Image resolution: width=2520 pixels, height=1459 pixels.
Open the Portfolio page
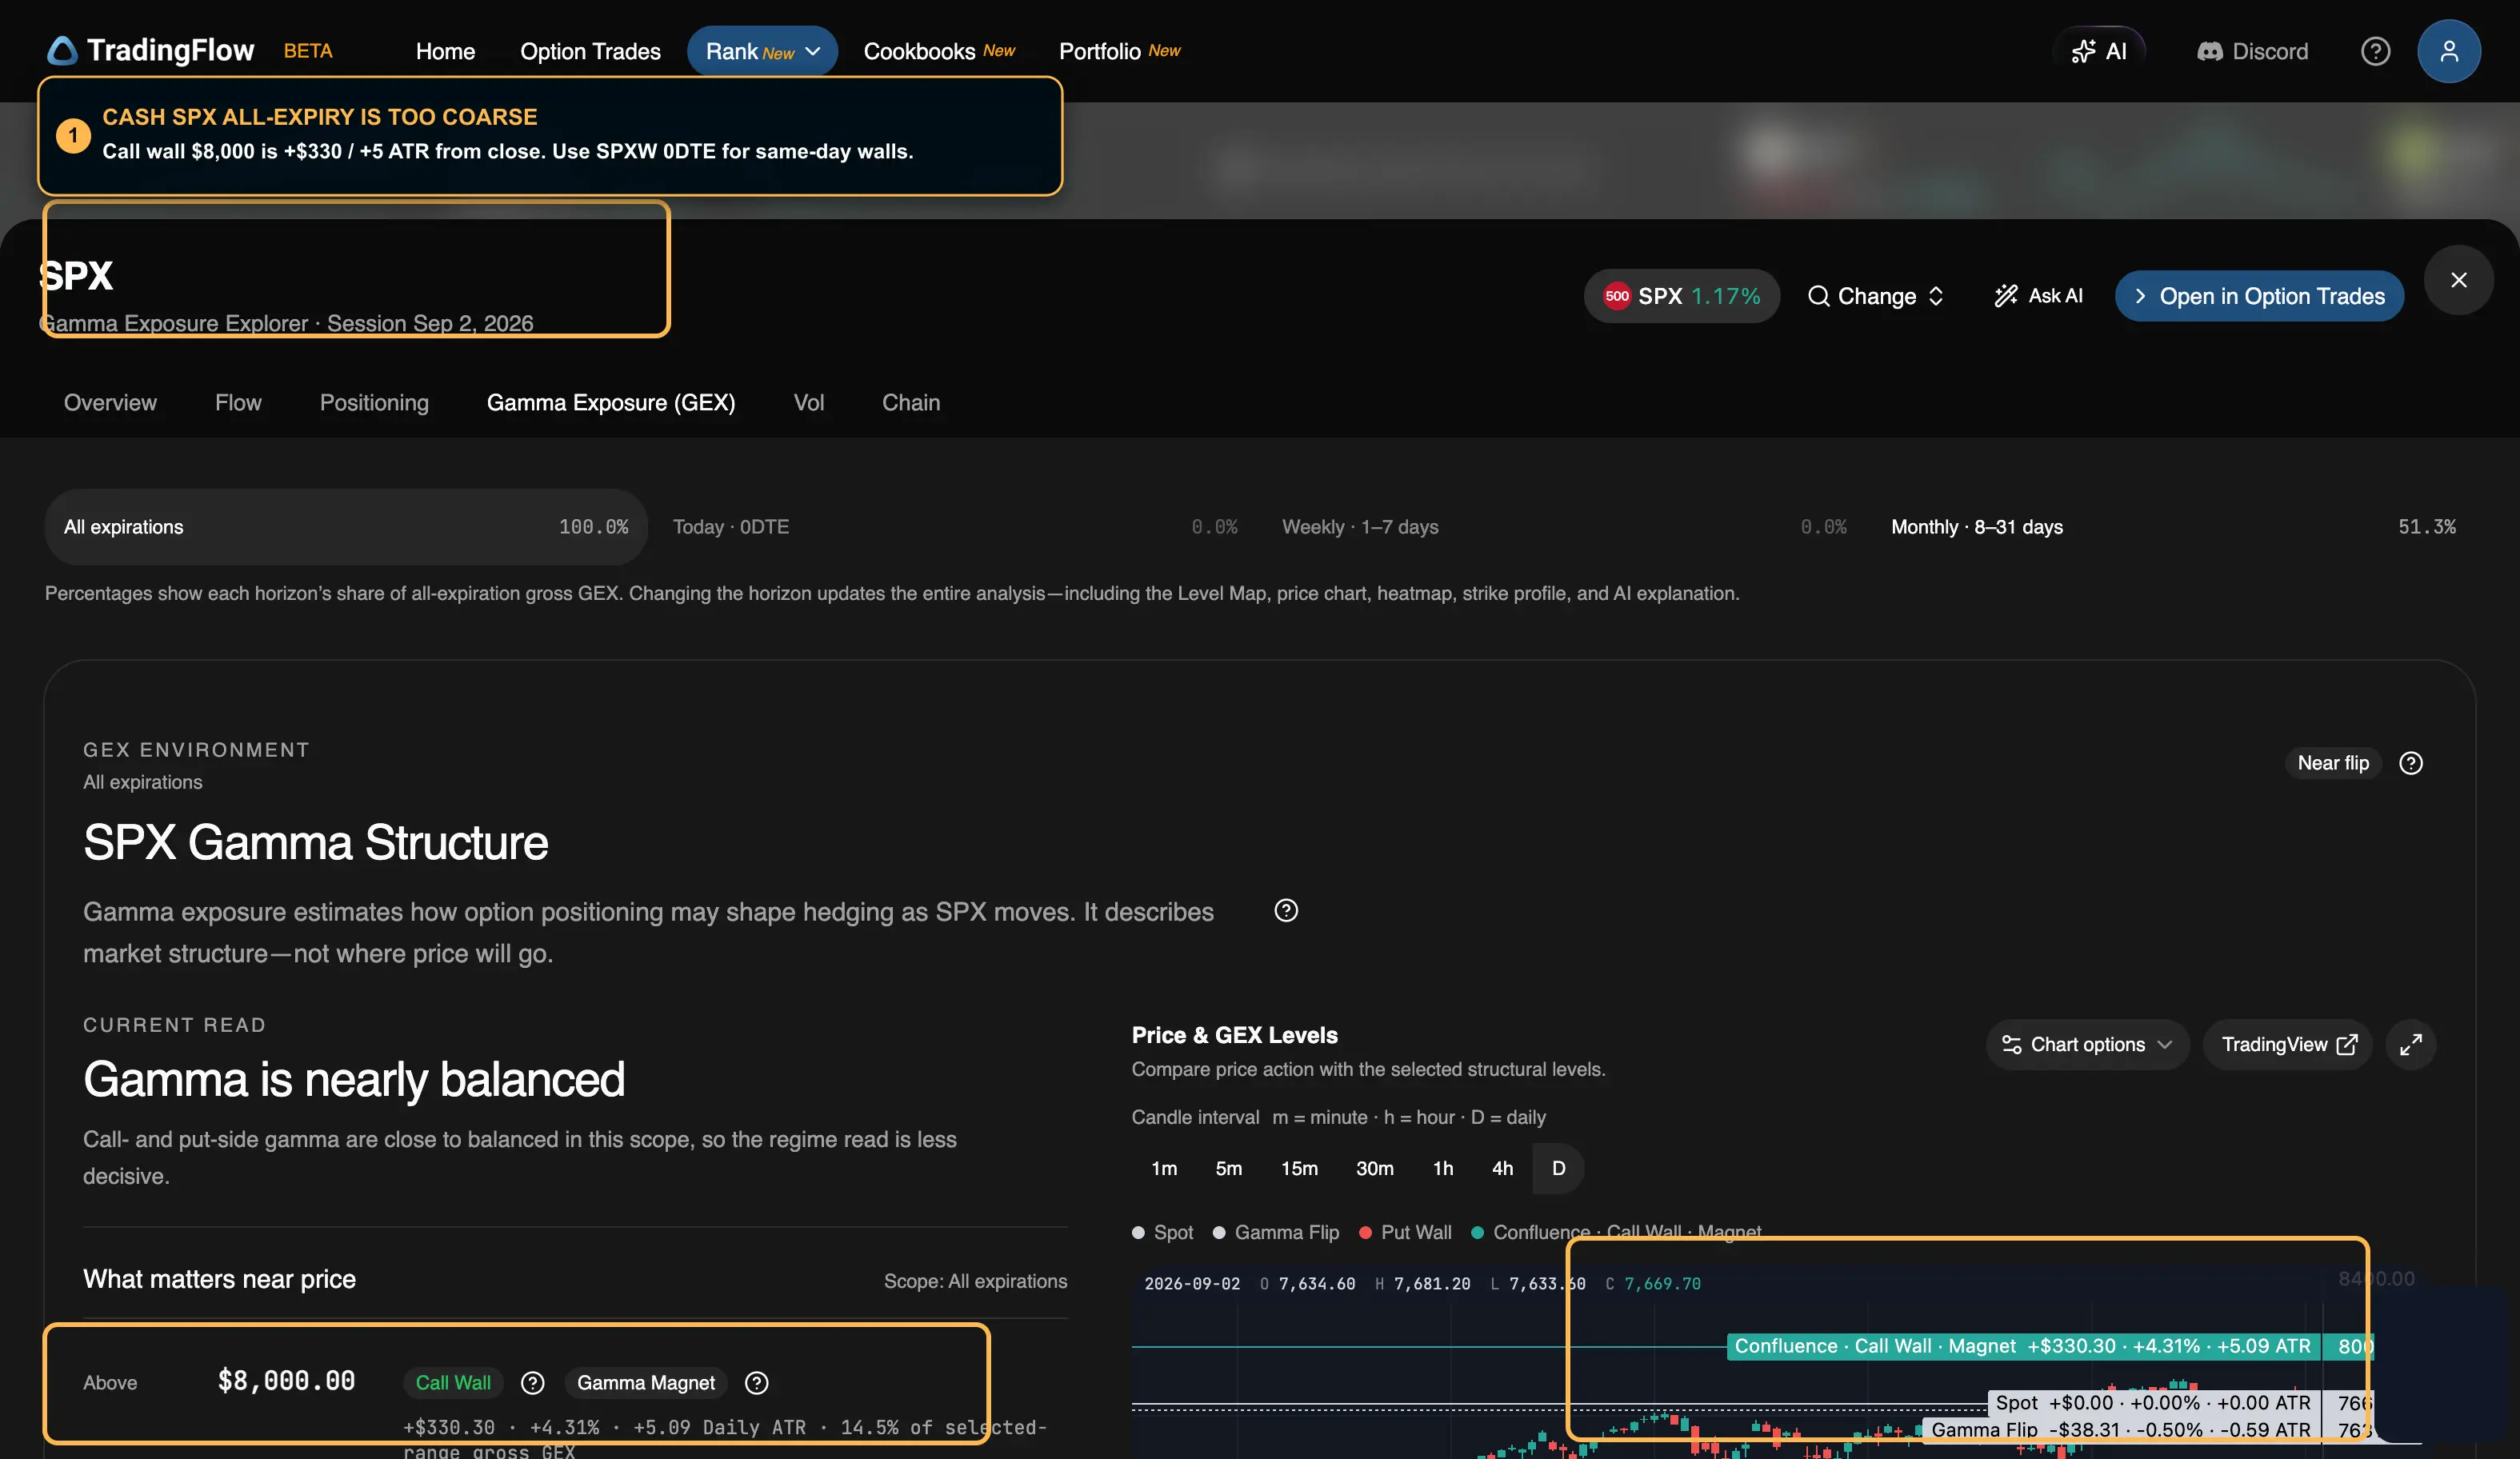pyautogui.click(x=1119, y=51)
